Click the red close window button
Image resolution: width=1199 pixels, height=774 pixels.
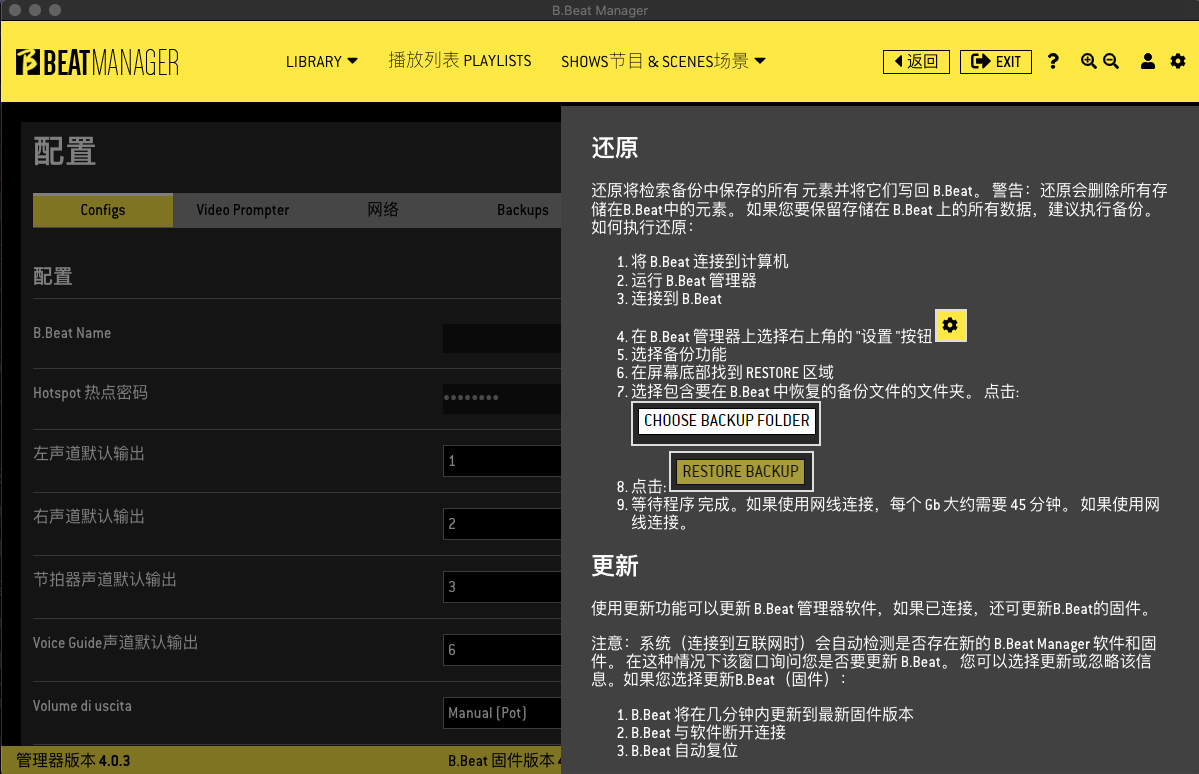(x=15, y=10)
